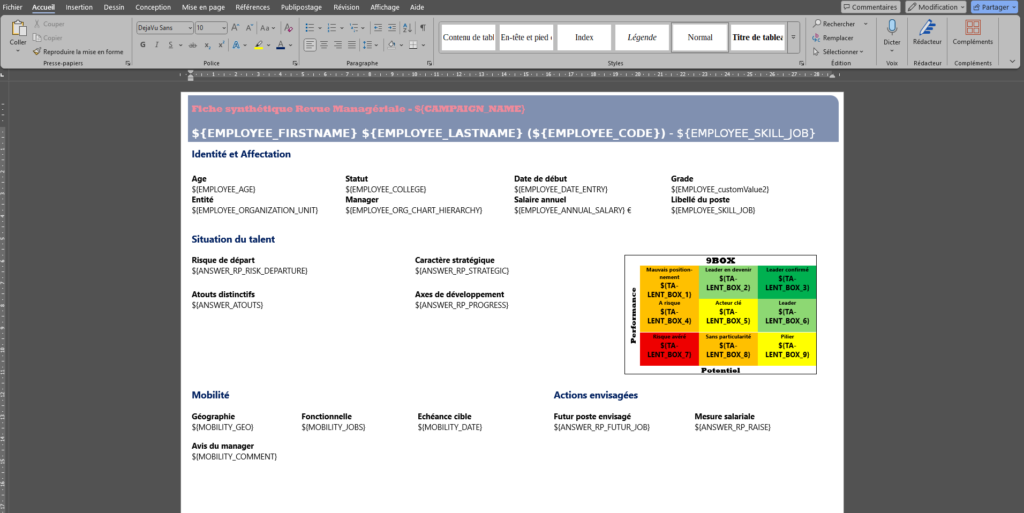Expand the Styles gallery more arrow
1024x513 pixels.
pos(794,37)
